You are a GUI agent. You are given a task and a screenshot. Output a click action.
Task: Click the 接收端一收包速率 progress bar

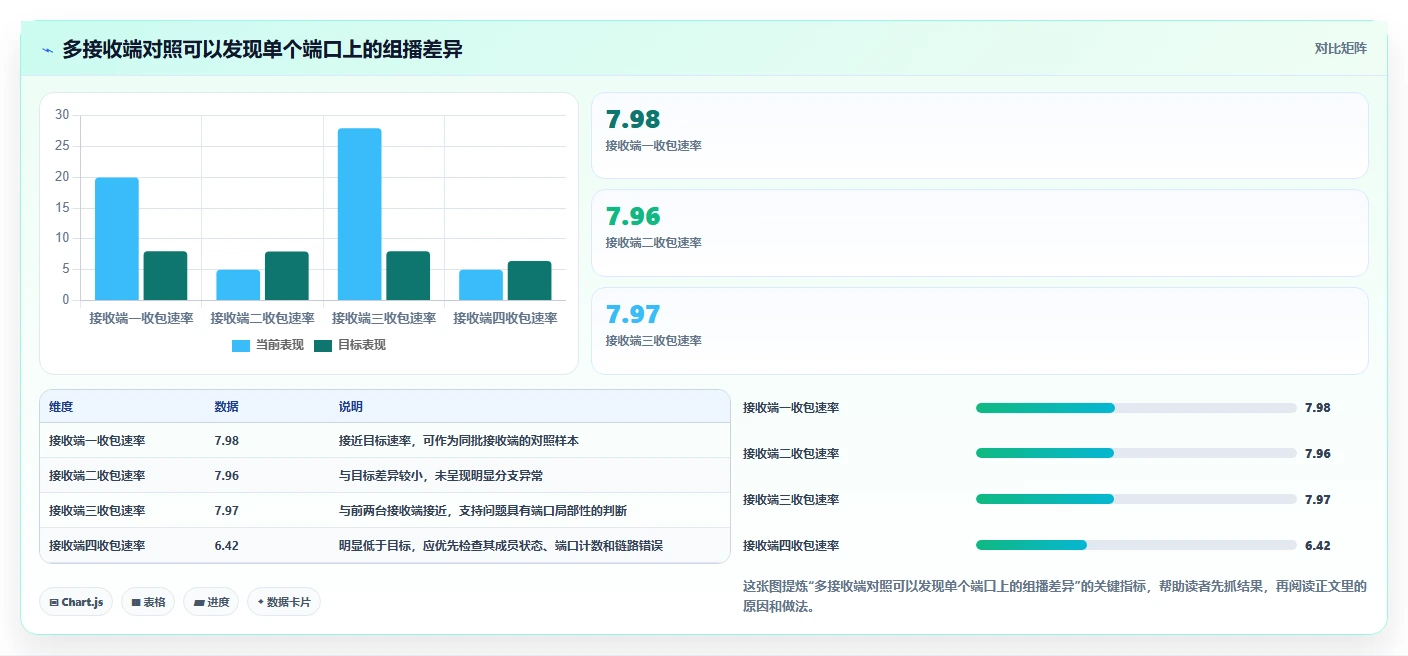coord(1136,408)
